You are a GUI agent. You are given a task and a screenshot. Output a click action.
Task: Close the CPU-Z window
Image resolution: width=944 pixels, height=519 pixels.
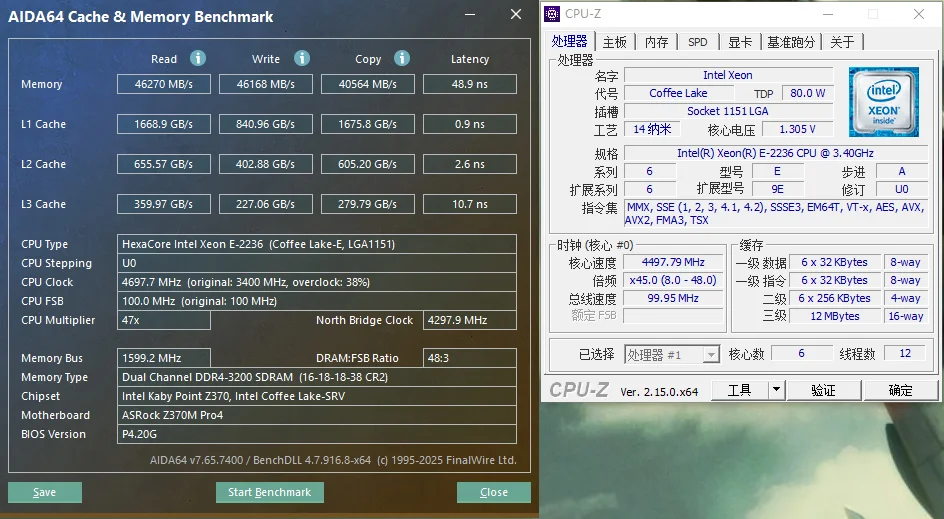919,14
